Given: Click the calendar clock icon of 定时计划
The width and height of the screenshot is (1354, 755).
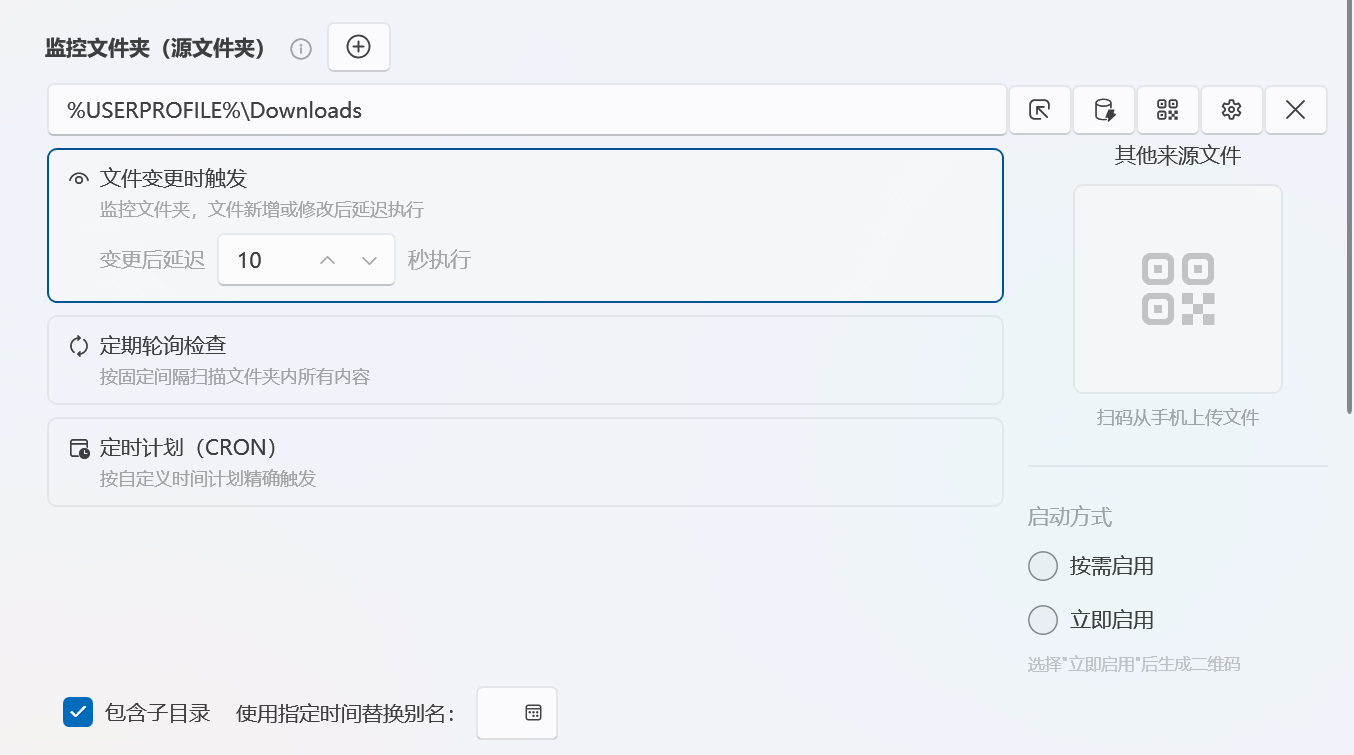Looking at the screenshot, I should 79,448.
